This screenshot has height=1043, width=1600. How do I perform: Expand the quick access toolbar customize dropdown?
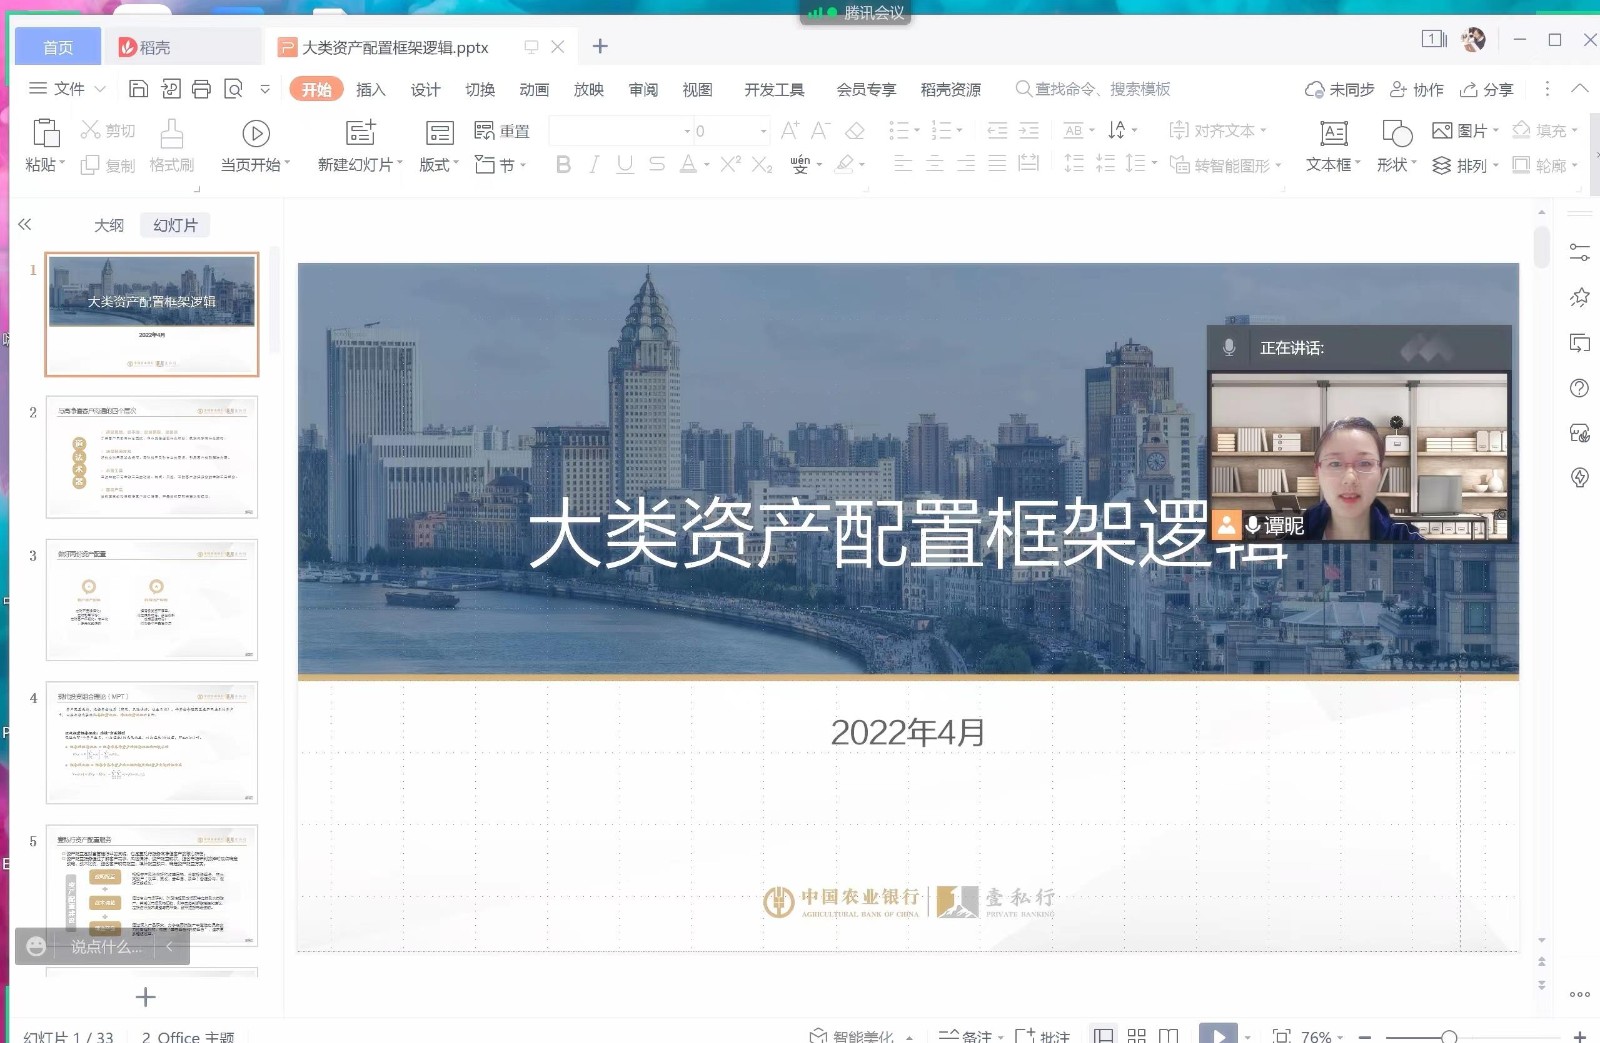[265, 89]
